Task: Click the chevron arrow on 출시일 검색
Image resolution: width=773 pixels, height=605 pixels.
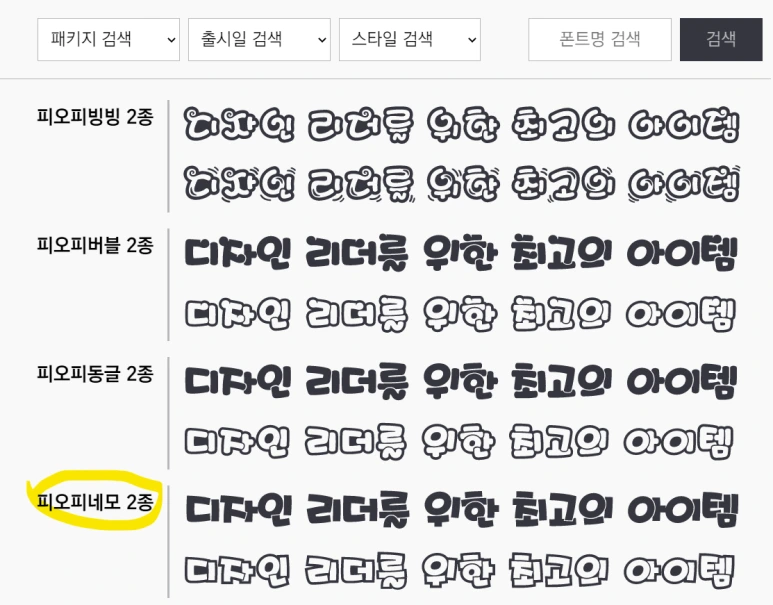Action: tap(322, 40)
